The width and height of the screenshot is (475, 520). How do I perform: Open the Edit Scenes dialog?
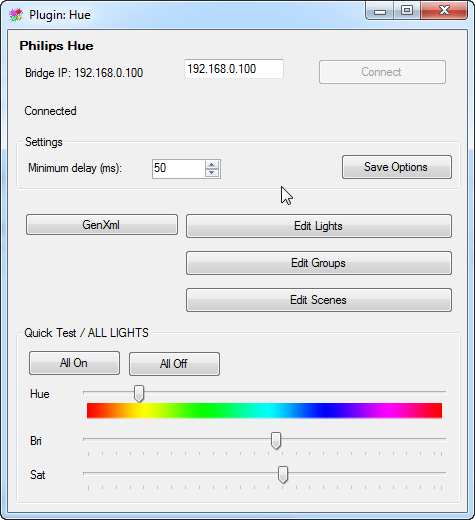[x=319, y=300]
